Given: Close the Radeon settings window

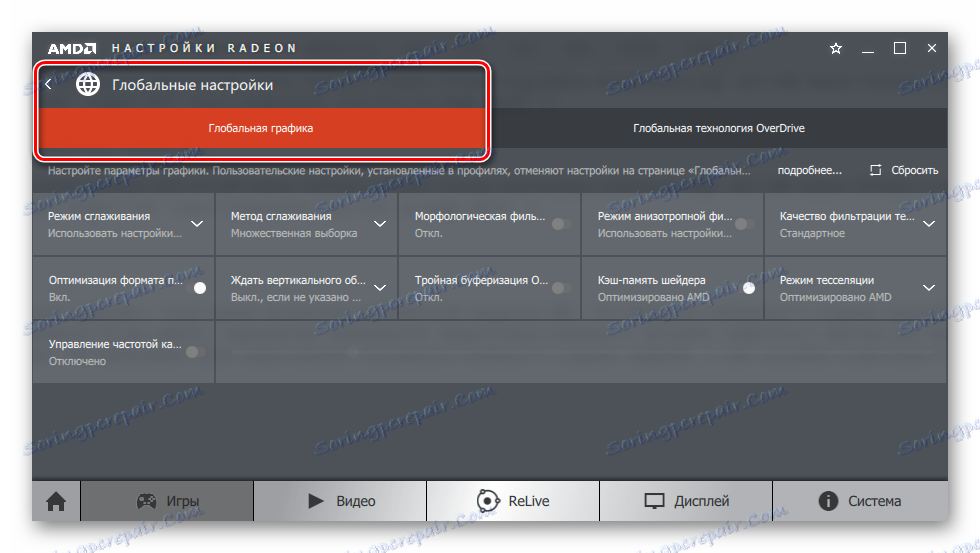Looking at the screenshot, I should [x=931, y=48].
